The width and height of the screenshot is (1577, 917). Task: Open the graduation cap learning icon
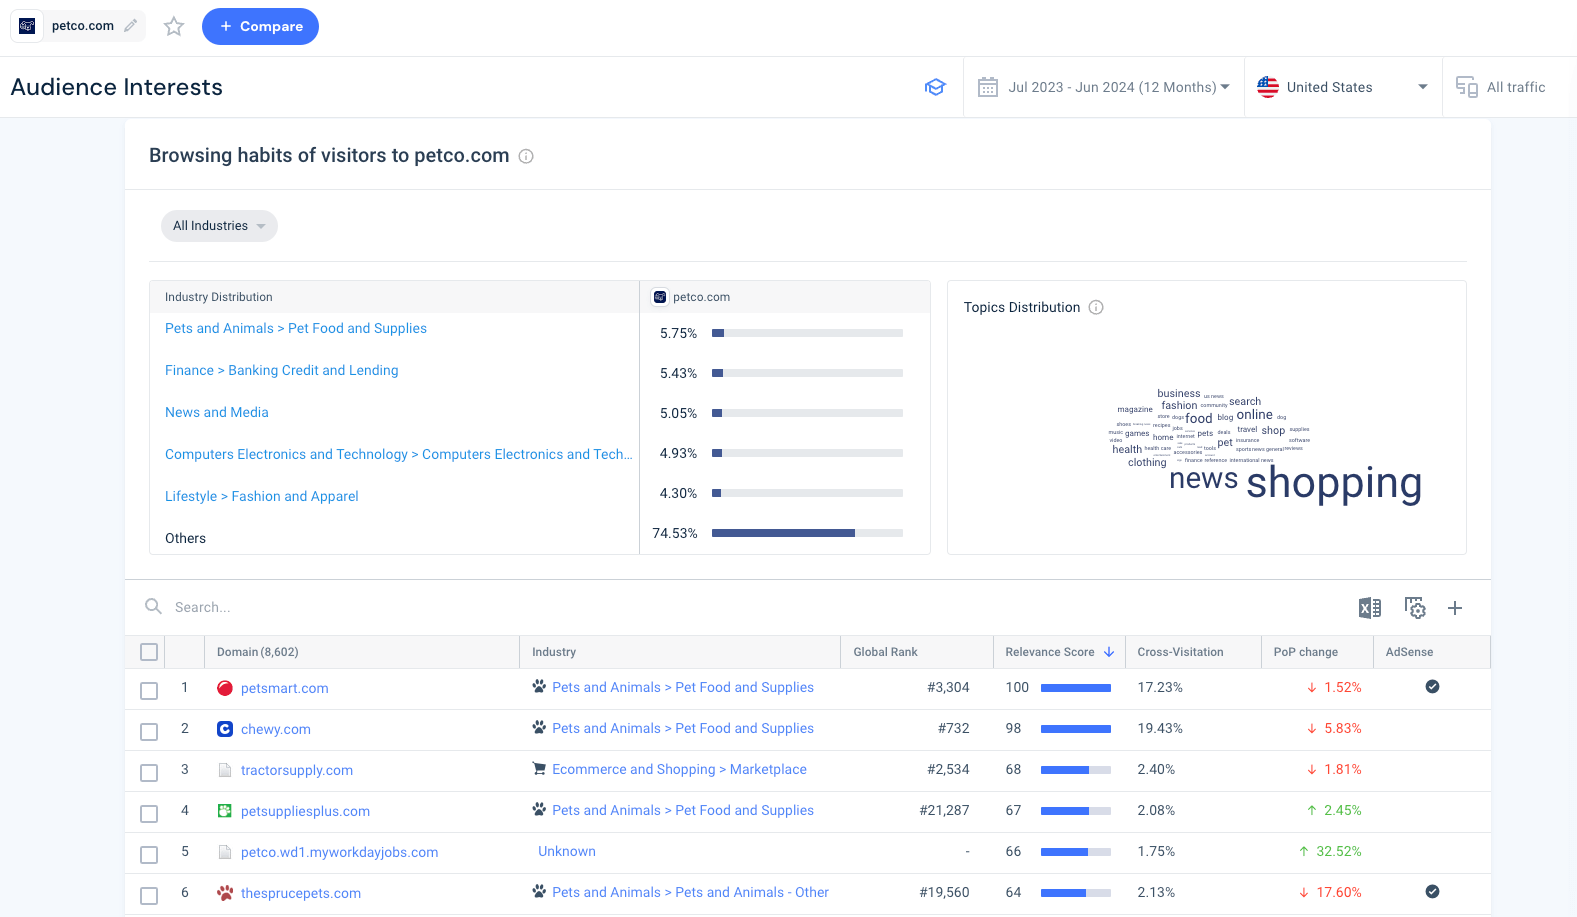935,87
